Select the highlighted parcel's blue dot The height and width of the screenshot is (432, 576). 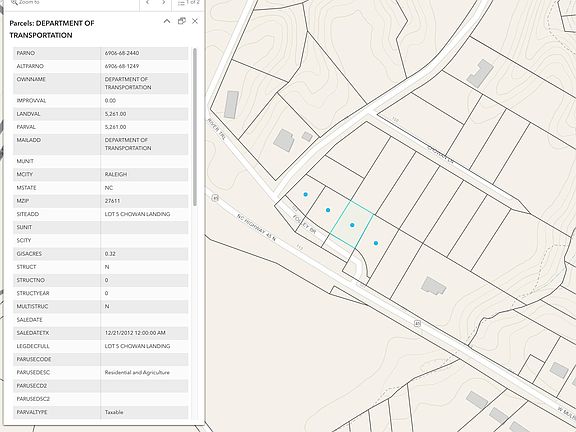[x=352, y=225]
